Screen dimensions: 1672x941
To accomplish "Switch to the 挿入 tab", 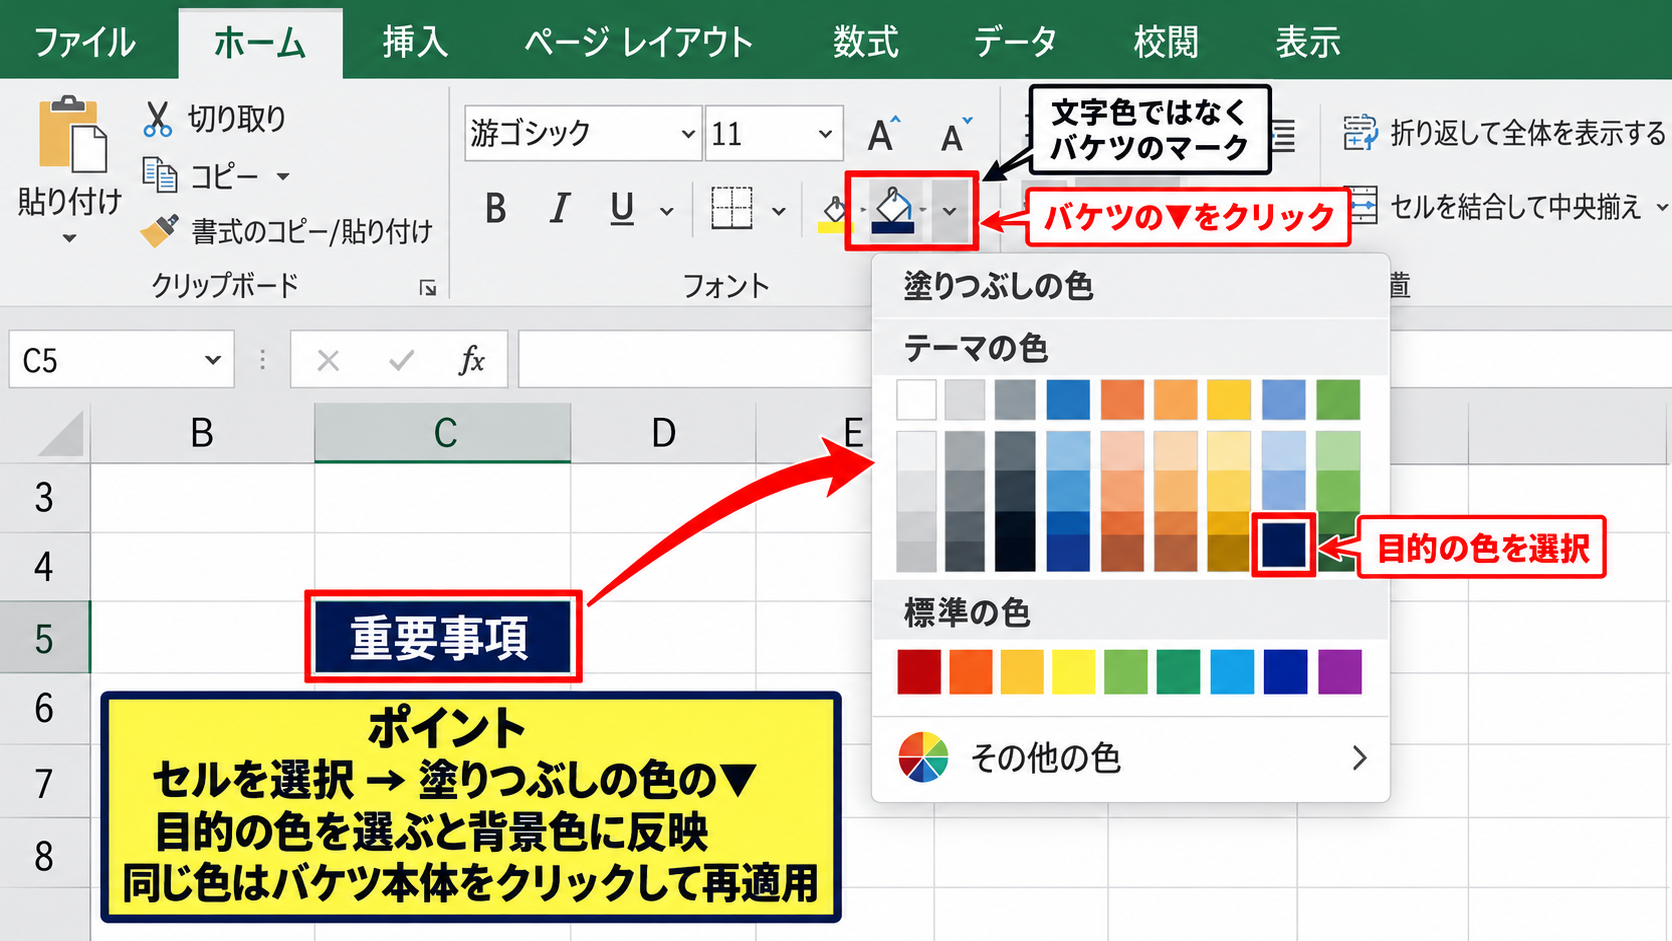I will [x=415, y=42].
